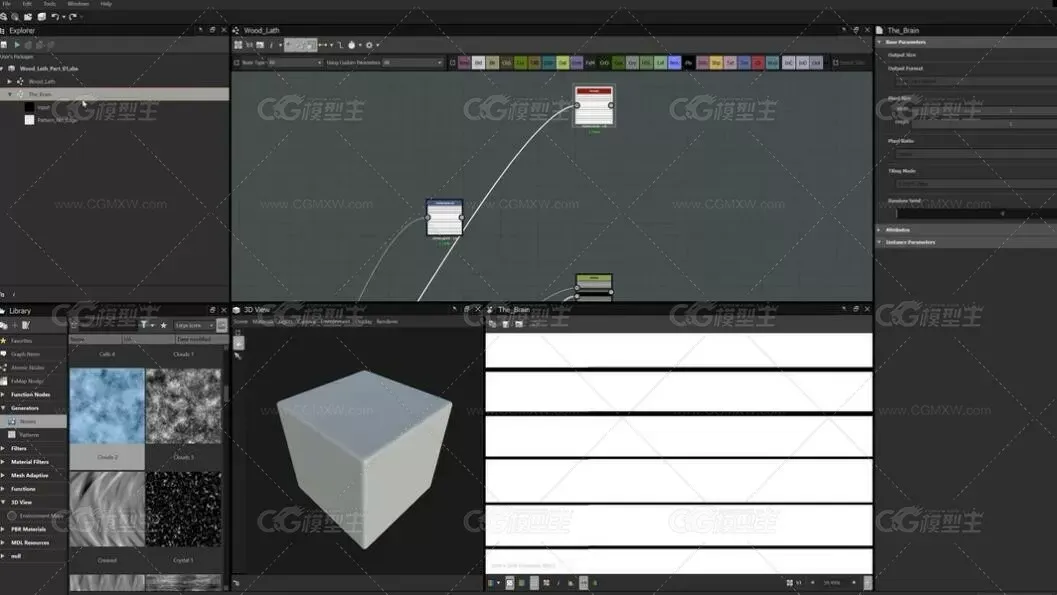Click the bright blue node button in palette

point(674,63)
